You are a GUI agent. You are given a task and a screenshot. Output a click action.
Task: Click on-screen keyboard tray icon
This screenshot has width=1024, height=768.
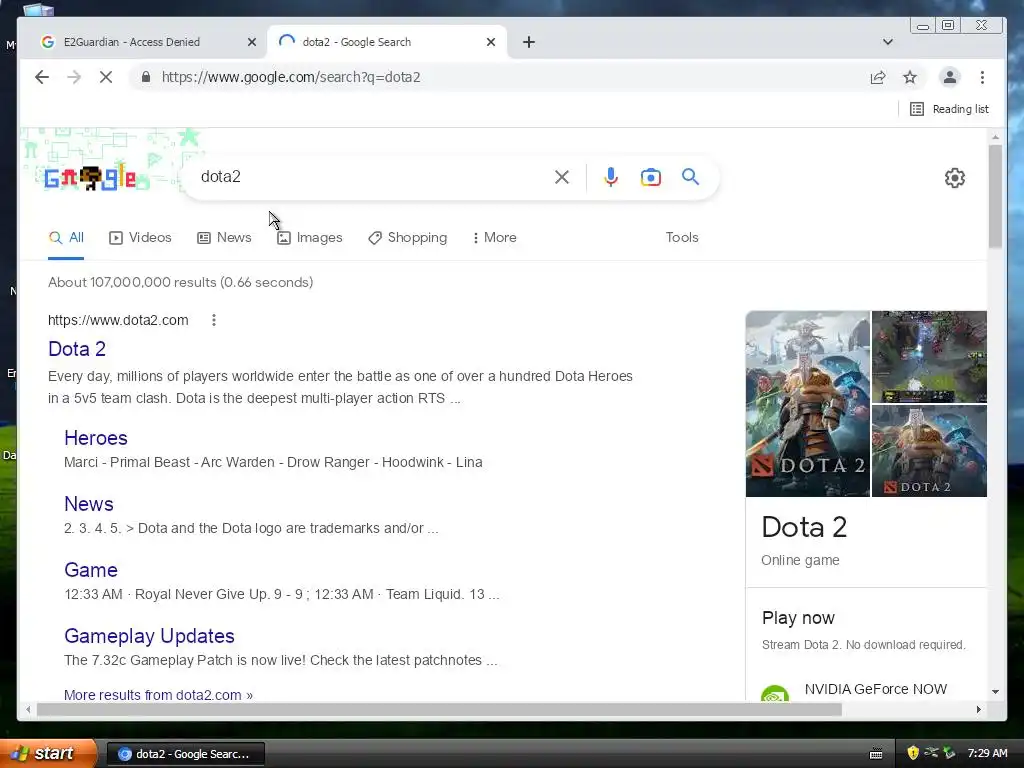click(876, 754)
